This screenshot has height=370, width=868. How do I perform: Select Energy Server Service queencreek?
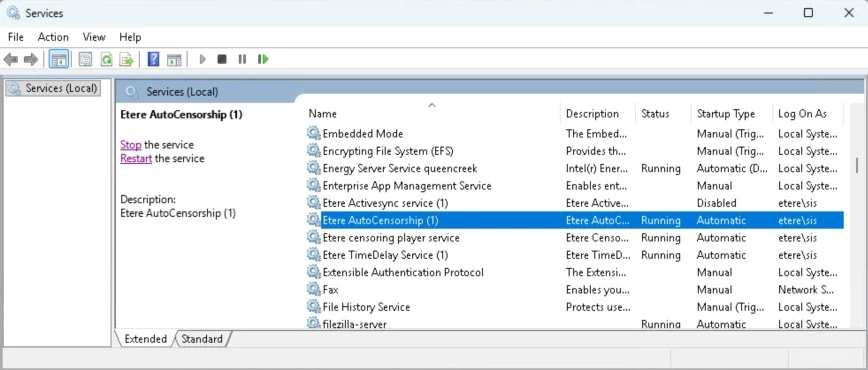[400, 168]
